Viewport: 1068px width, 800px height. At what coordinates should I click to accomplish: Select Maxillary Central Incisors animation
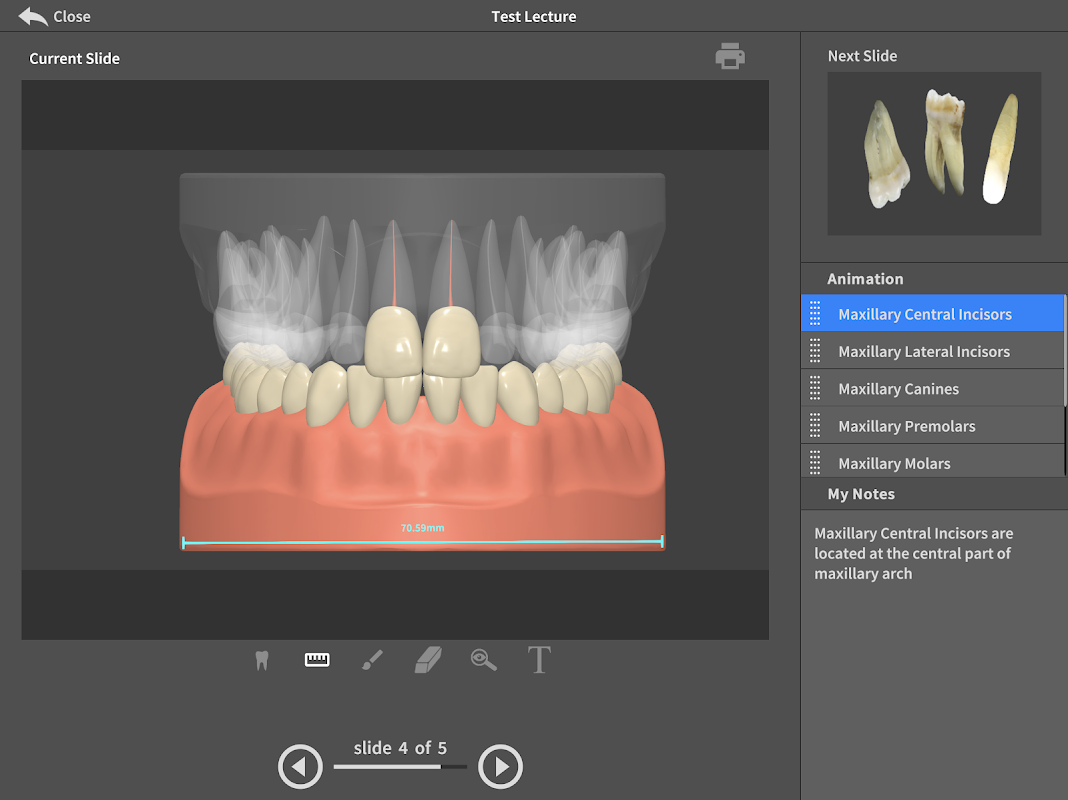pos(924,314)
